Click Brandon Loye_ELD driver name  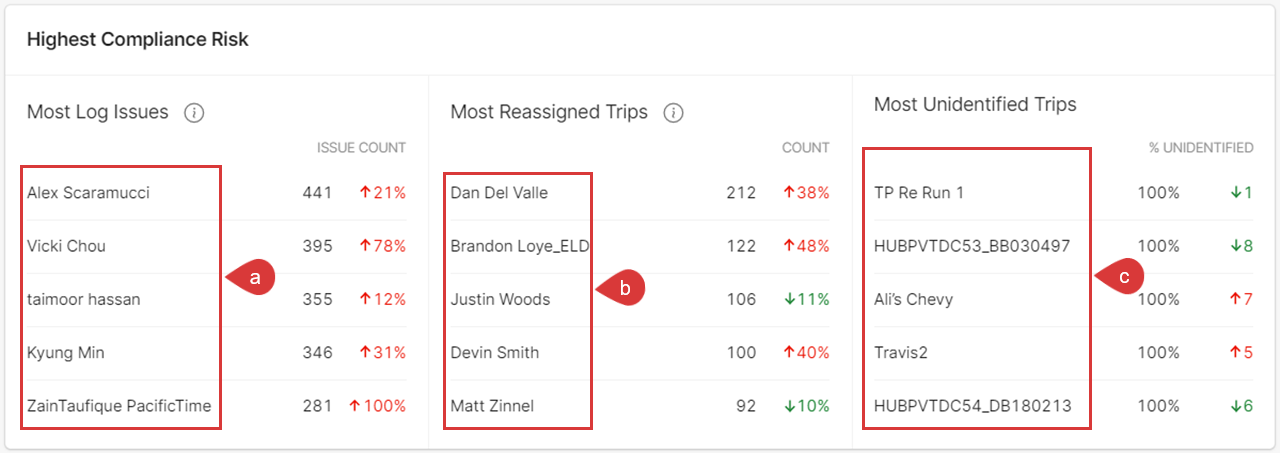coord(520,246)
